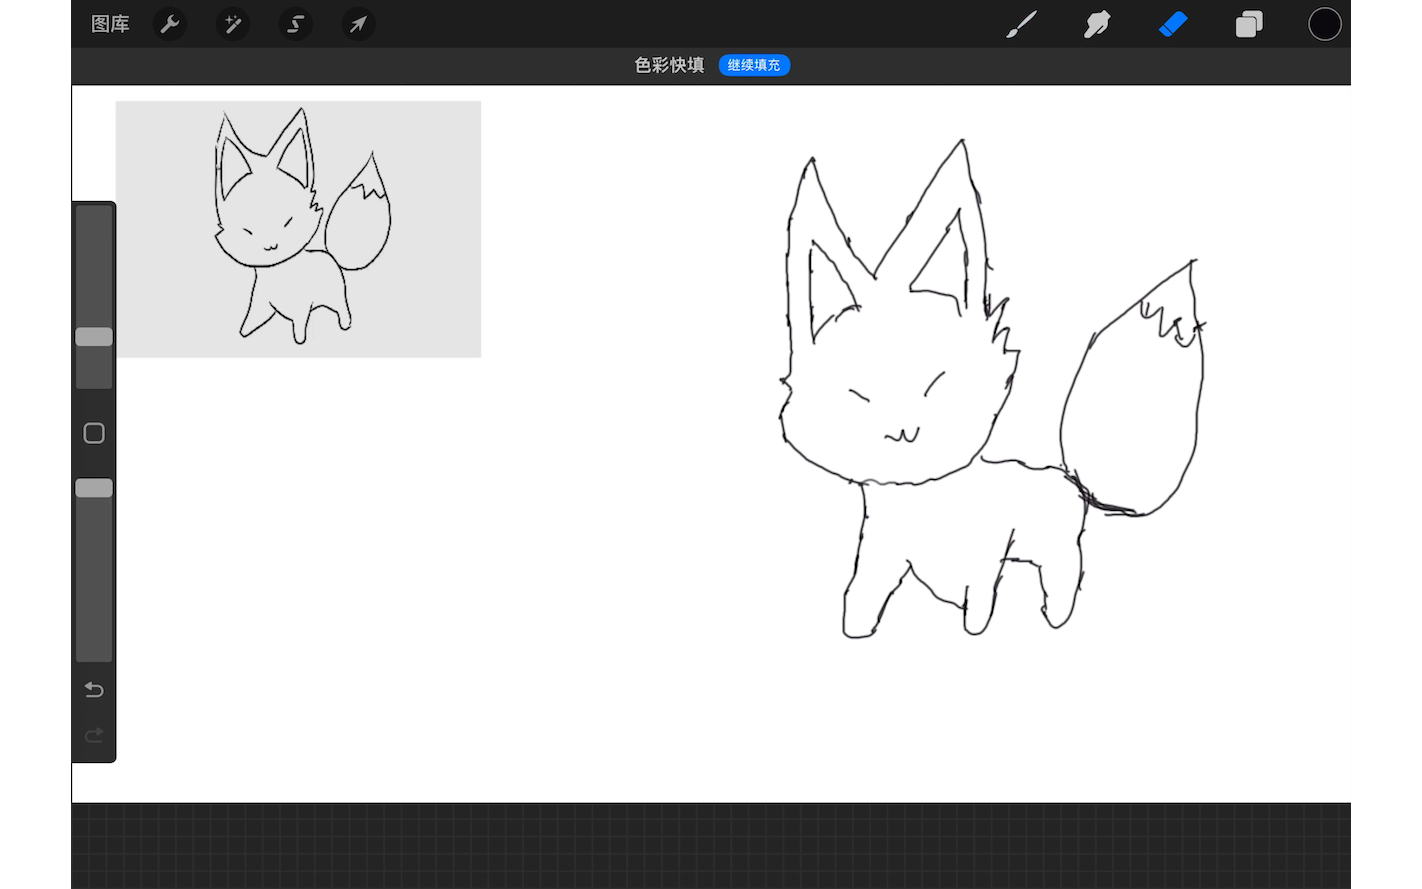Tap the 继续填充 button
This screenshot has width=1422, height=889.
pyautogui.click(x=754, y=65)
